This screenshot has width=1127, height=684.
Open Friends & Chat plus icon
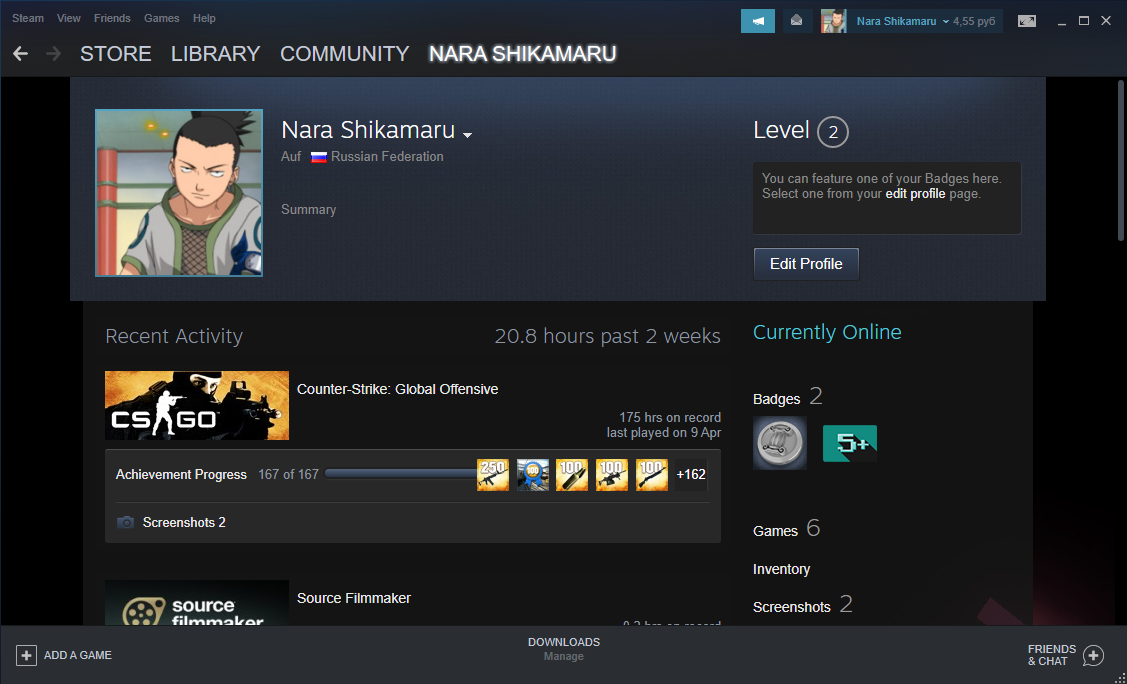pyautogui.click(x=1093, y=655)
